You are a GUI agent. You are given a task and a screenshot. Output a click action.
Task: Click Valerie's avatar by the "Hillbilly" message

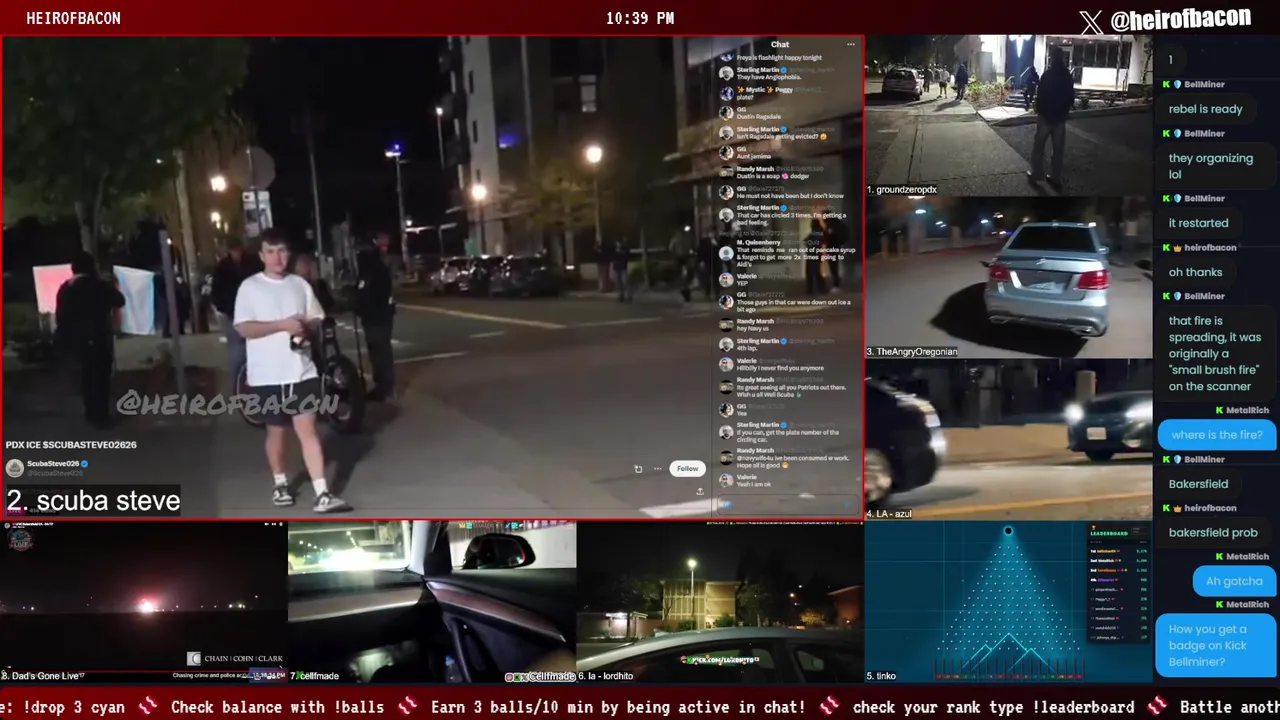click(x=727, y=364)
